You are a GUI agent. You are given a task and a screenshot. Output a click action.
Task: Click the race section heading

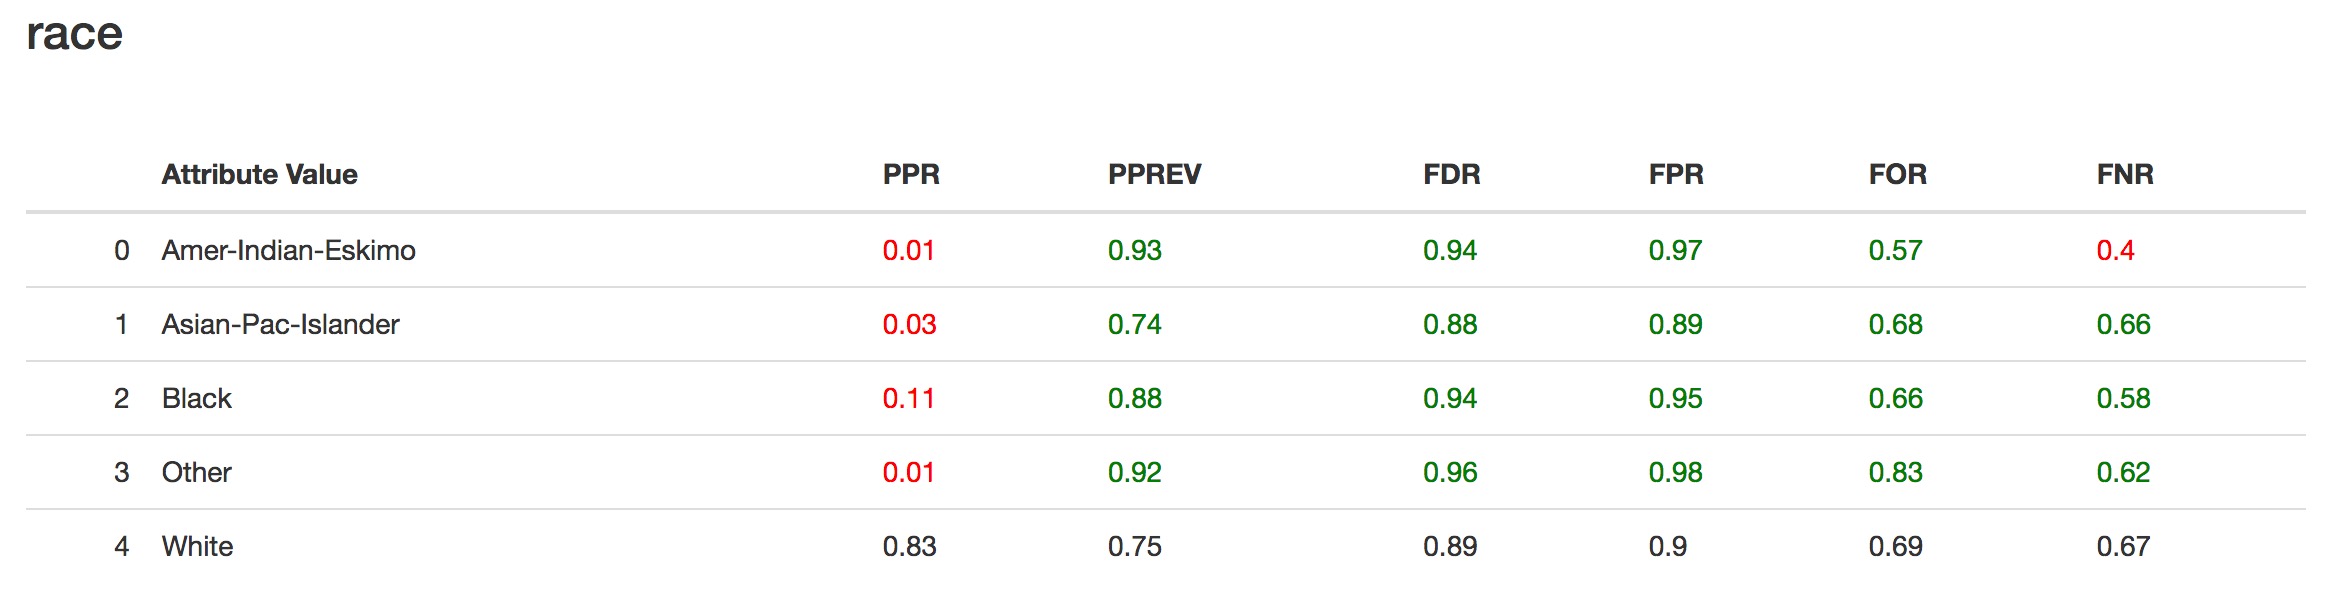pos(74,36)
